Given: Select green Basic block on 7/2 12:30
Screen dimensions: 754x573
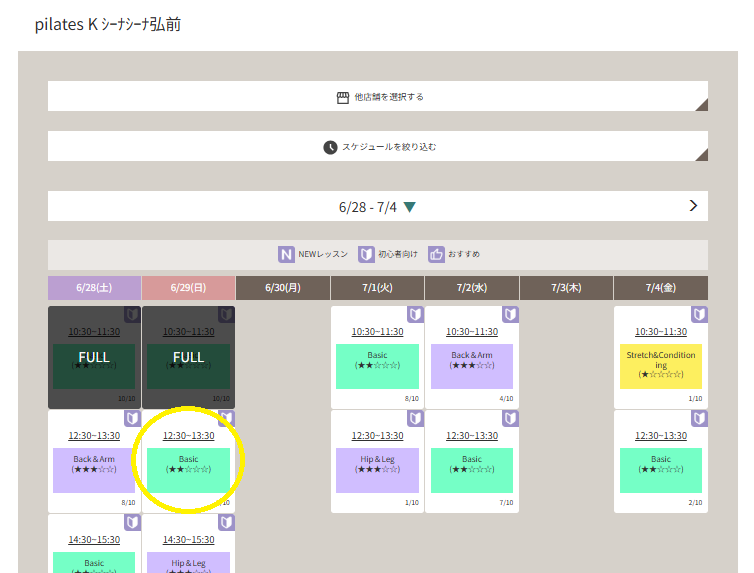Looking at the screenshot, I should point(472,471).
